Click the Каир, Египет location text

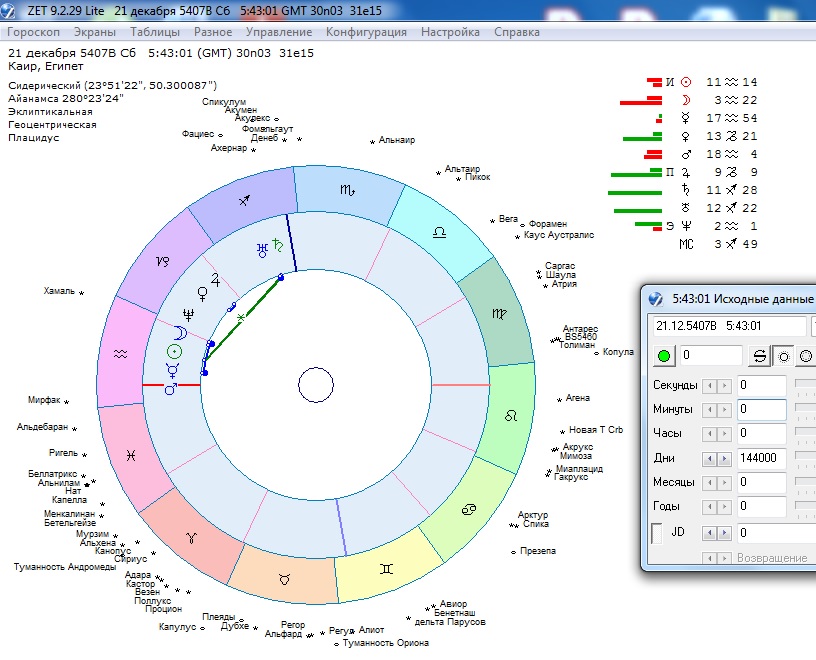pyautogui.click(x=46, y=66)
